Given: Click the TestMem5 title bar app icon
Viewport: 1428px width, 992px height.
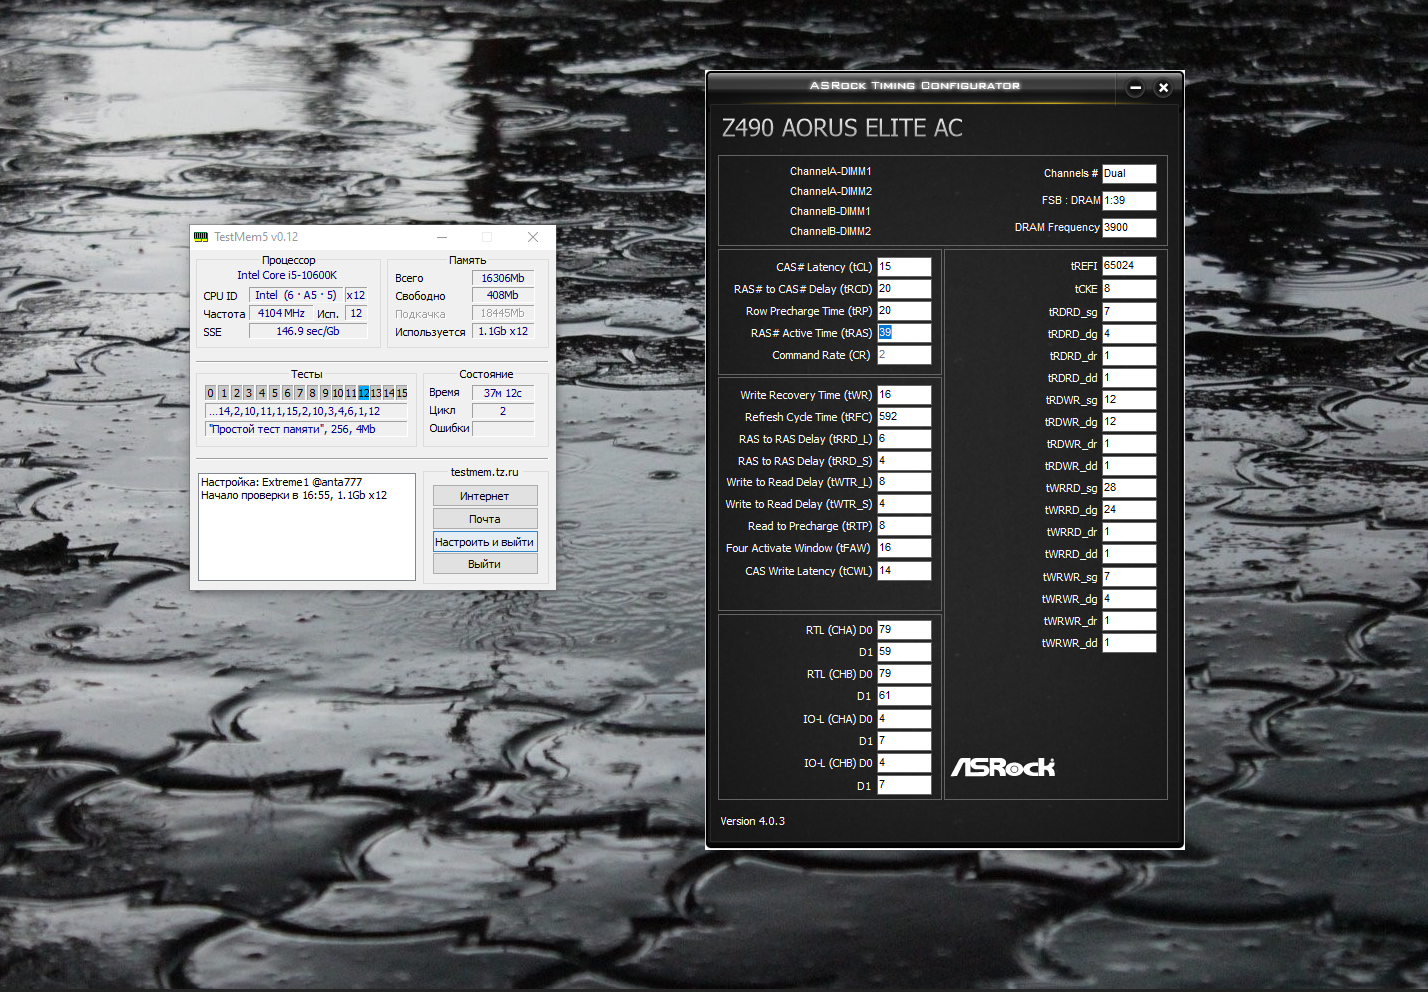Looking at the screenshot, I should tap(200, 237).
